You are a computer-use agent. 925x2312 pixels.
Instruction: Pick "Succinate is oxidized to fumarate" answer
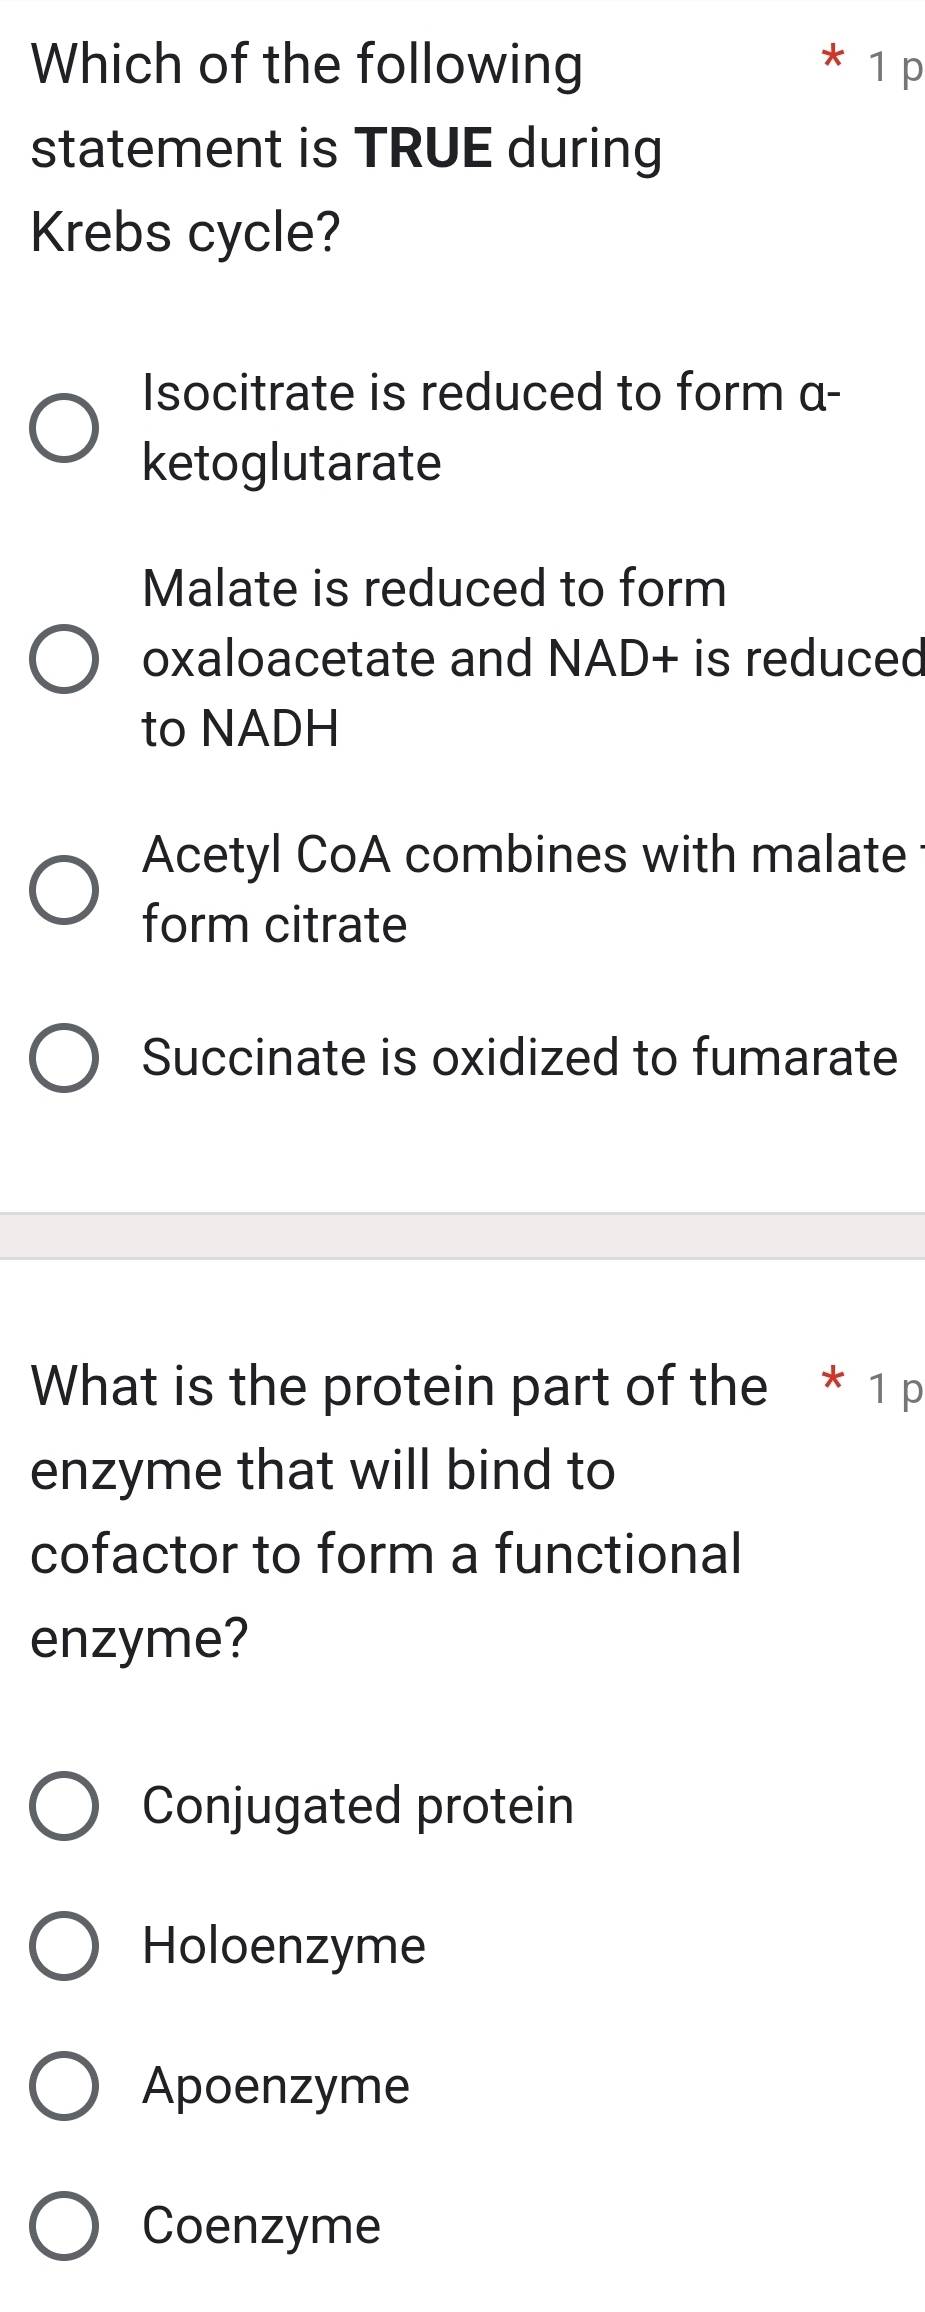click(65, 1055)
